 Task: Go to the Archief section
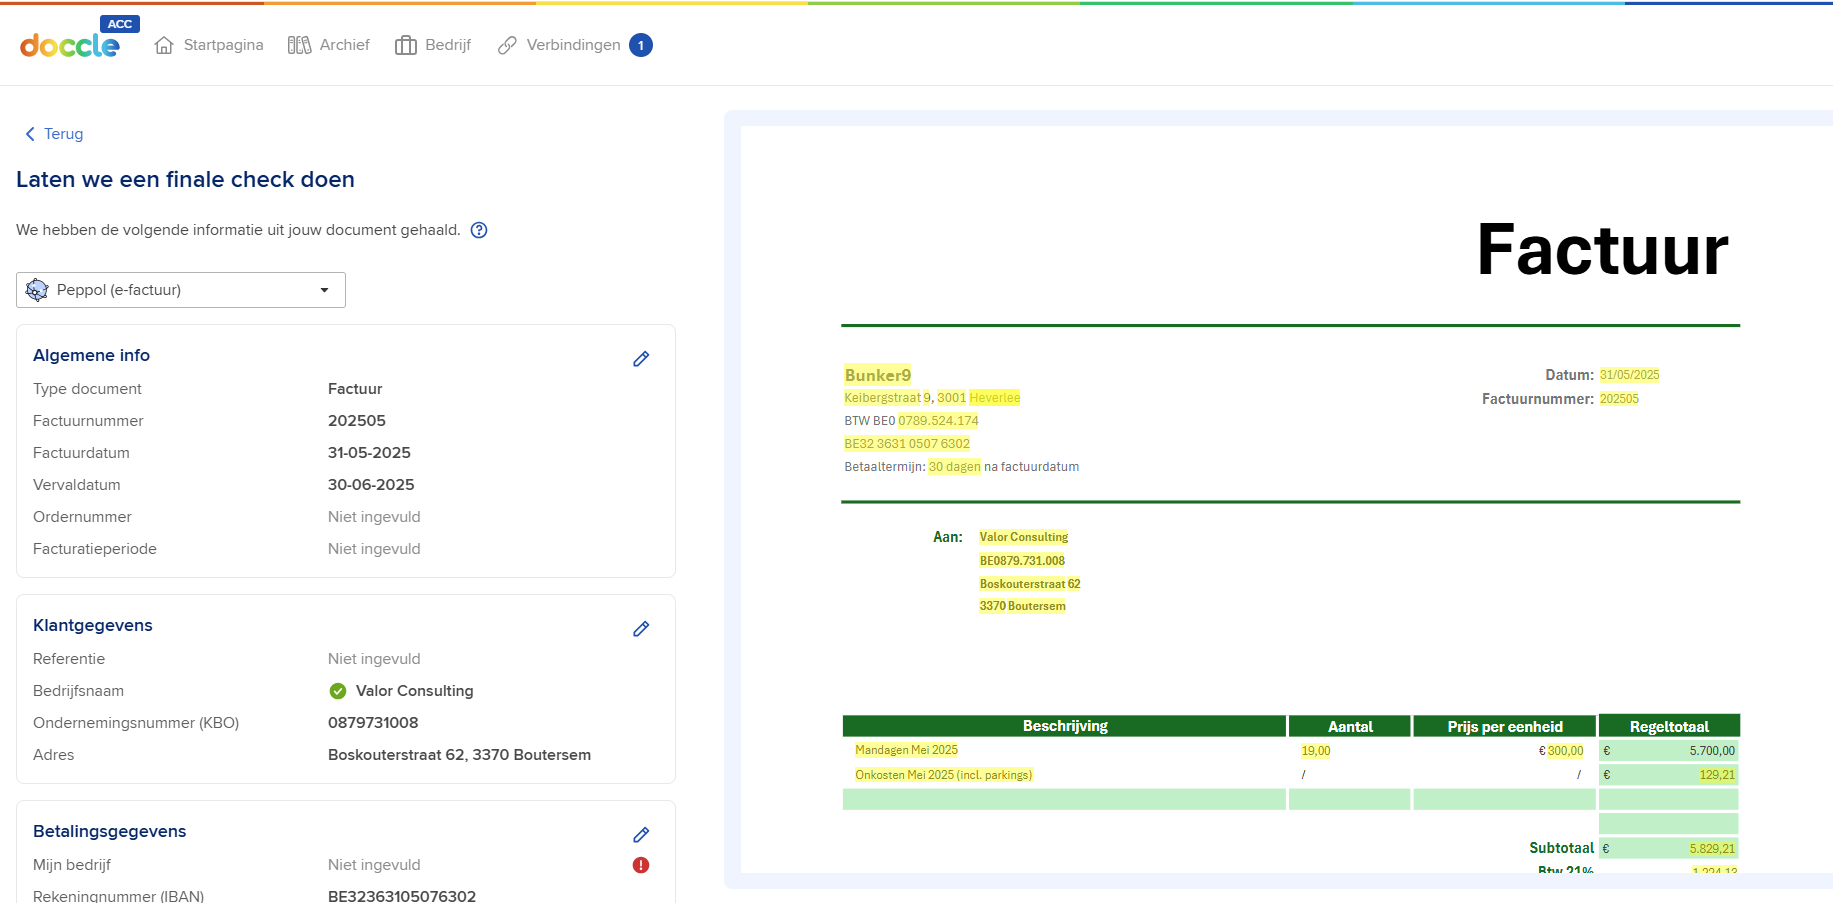329,45
